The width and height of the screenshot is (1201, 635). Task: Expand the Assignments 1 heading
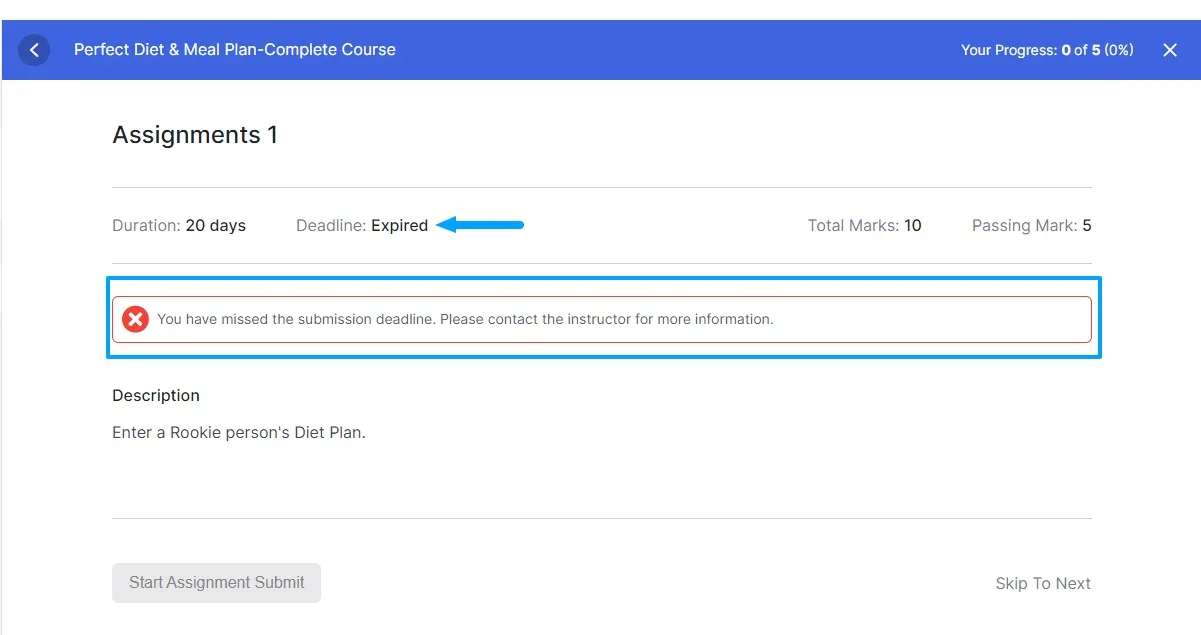[194, 135]
